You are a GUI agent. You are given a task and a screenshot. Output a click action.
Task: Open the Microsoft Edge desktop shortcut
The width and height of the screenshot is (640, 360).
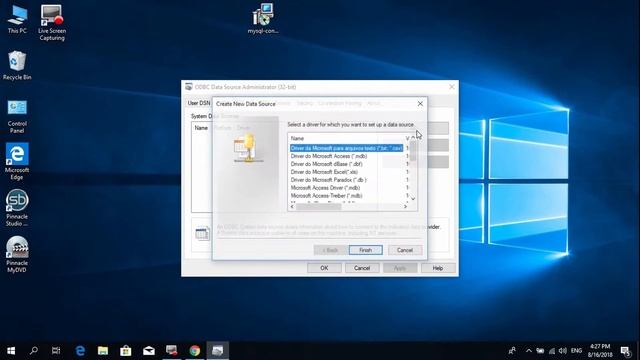coord(17,162)
